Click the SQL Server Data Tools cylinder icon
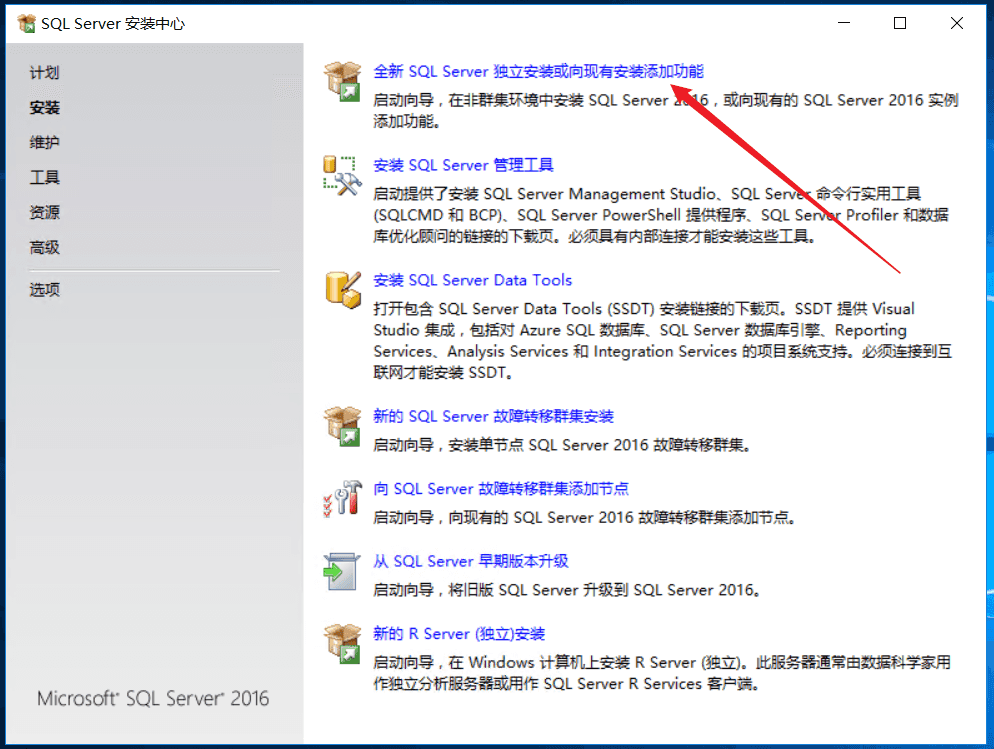Image resolution: width=994 pixels, height=749 pixels. [343, 290]
